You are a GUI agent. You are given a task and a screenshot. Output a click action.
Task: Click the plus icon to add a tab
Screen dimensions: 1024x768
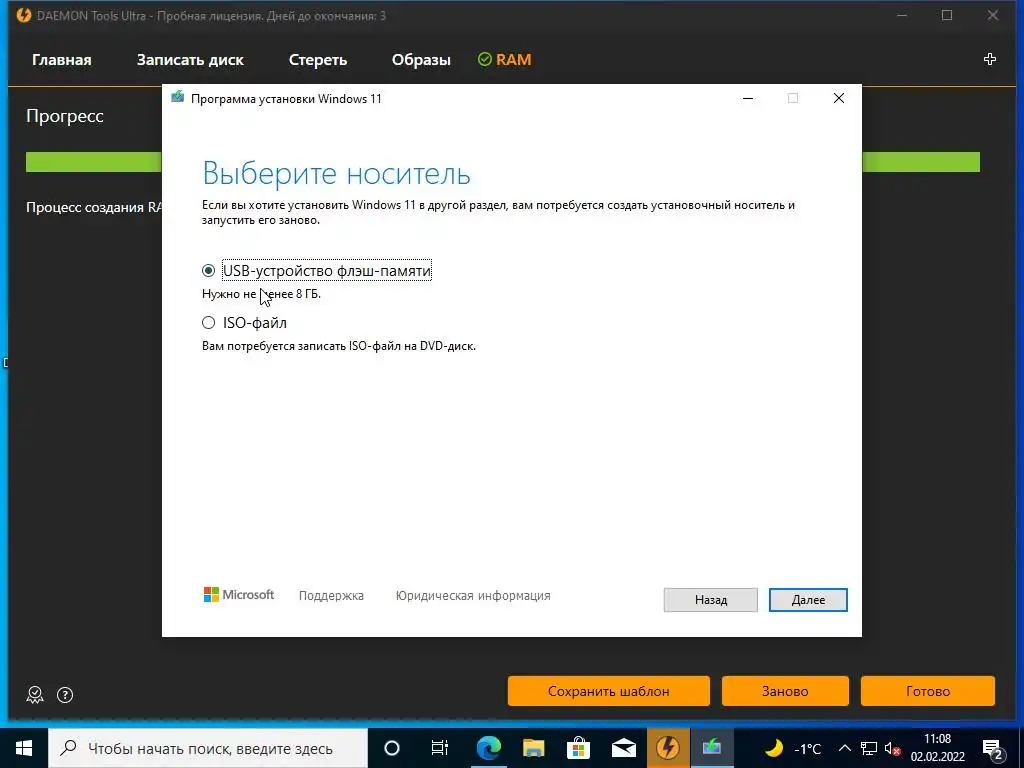(989, 59)
